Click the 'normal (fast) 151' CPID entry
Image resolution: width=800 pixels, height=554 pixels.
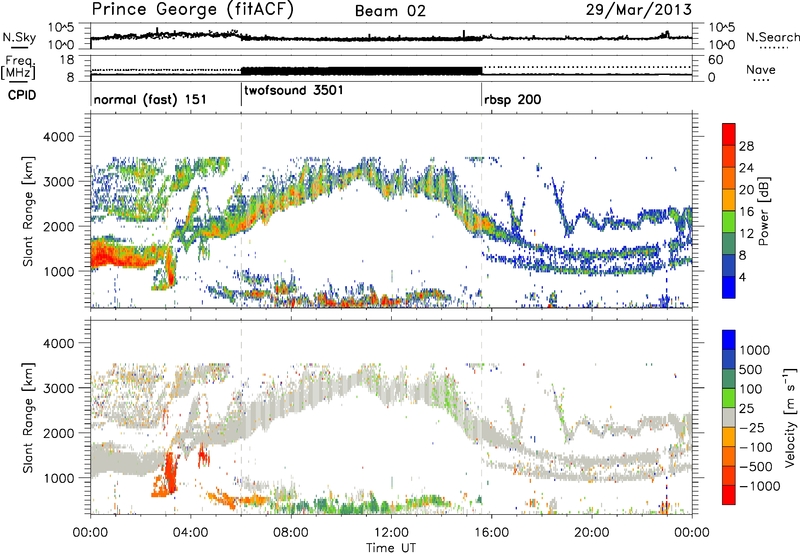pos(150,99)
